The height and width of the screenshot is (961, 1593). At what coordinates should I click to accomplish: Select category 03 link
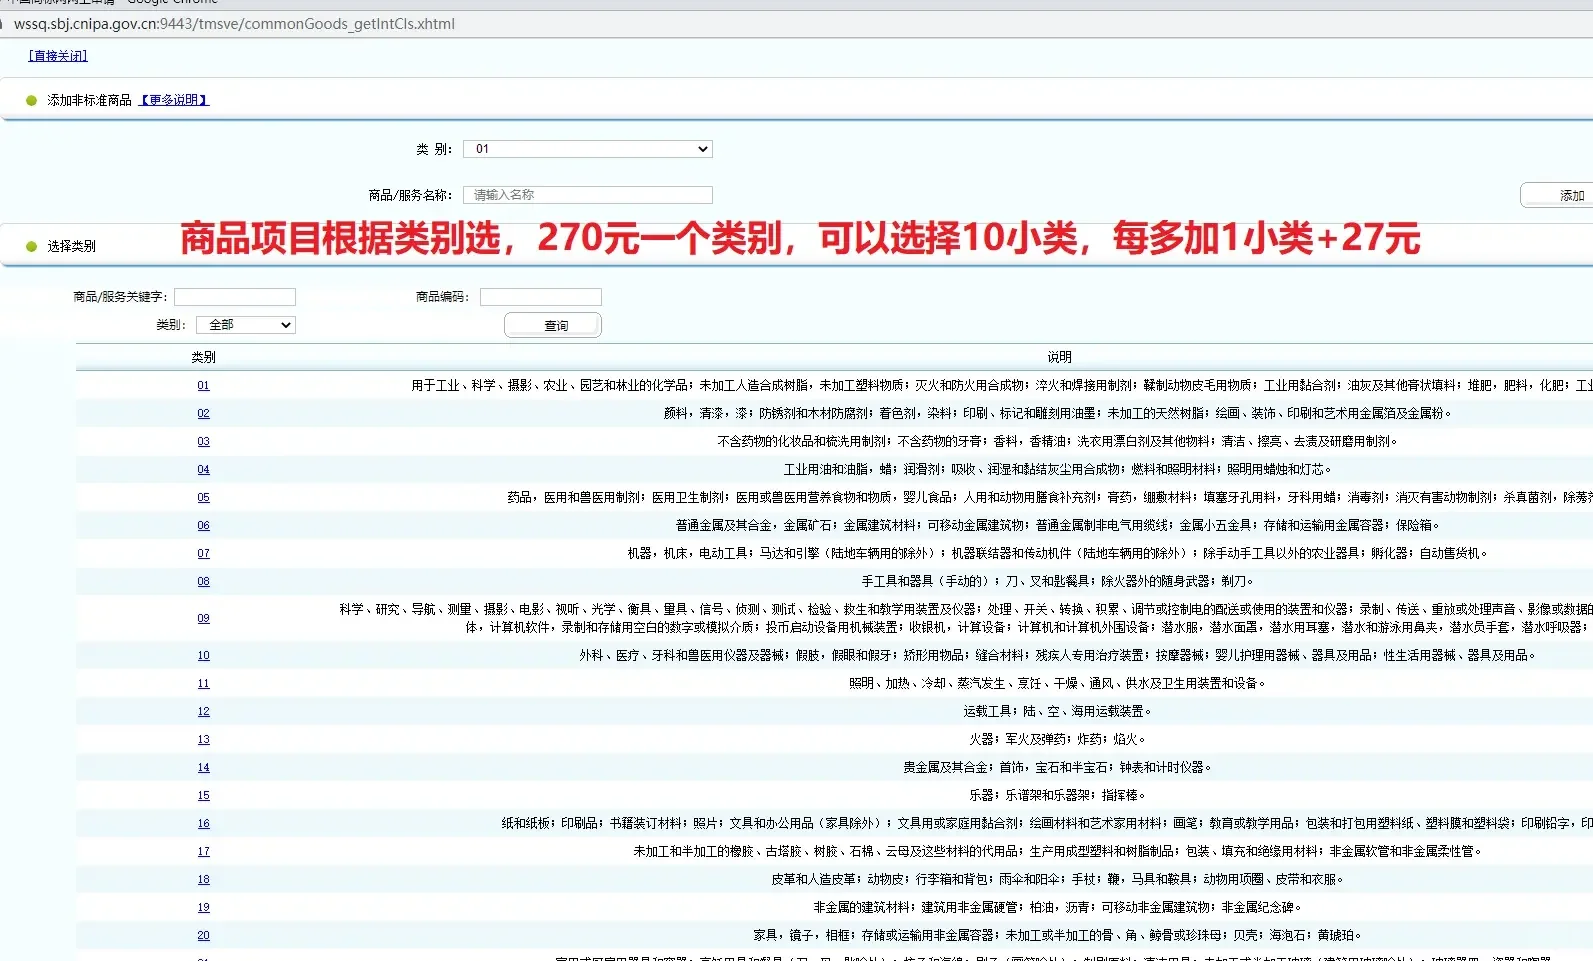coord(203,442)
